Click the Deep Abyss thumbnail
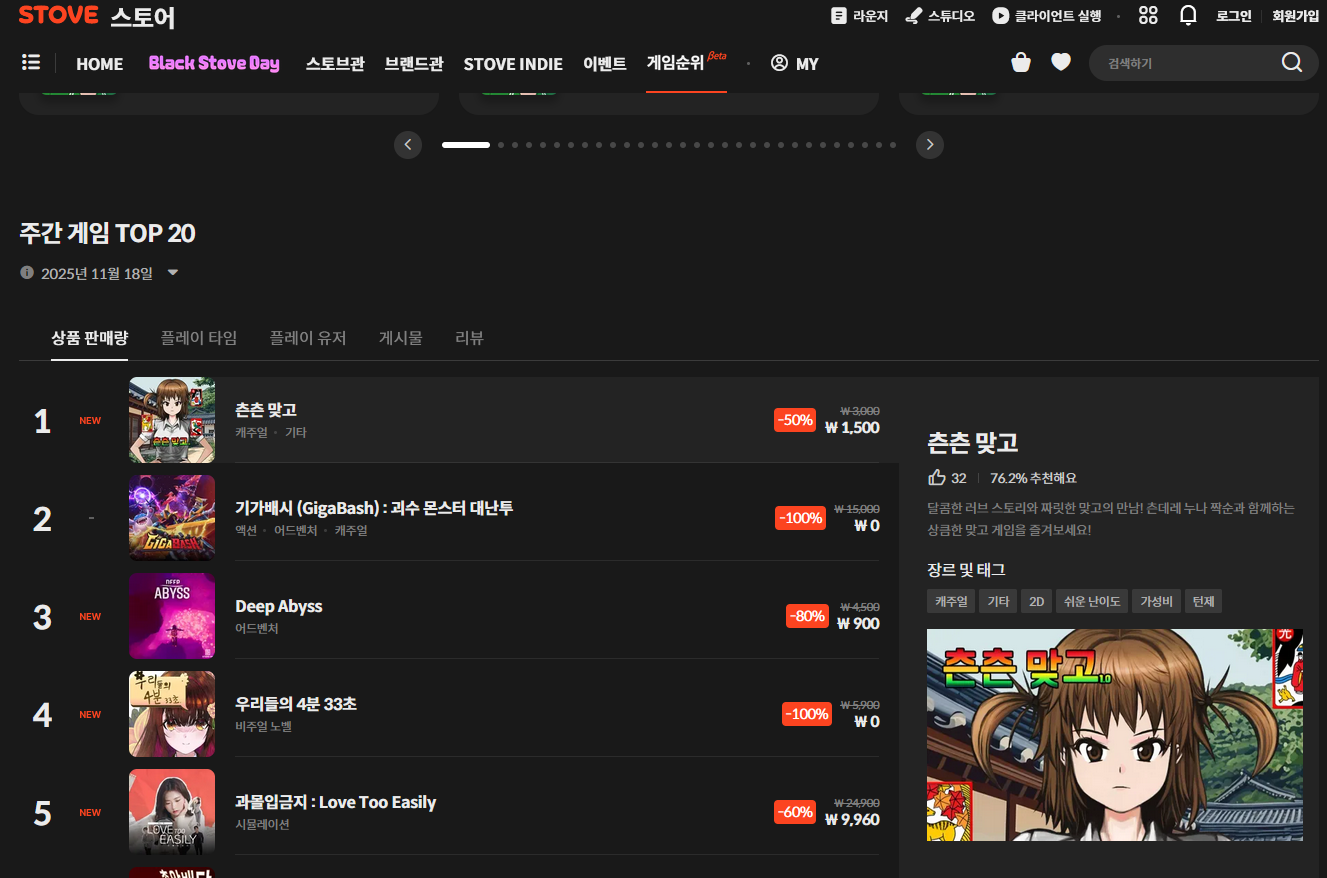This screenshot has height=878, width=1327. click(x=172, y=616)
